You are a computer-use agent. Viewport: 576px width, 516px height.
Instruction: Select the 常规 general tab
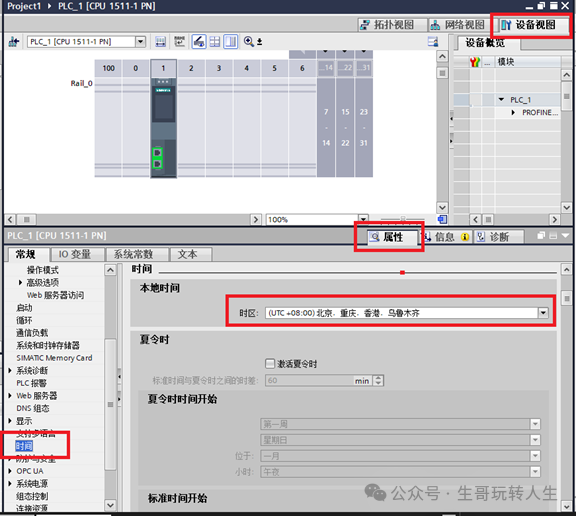(26, 254)
